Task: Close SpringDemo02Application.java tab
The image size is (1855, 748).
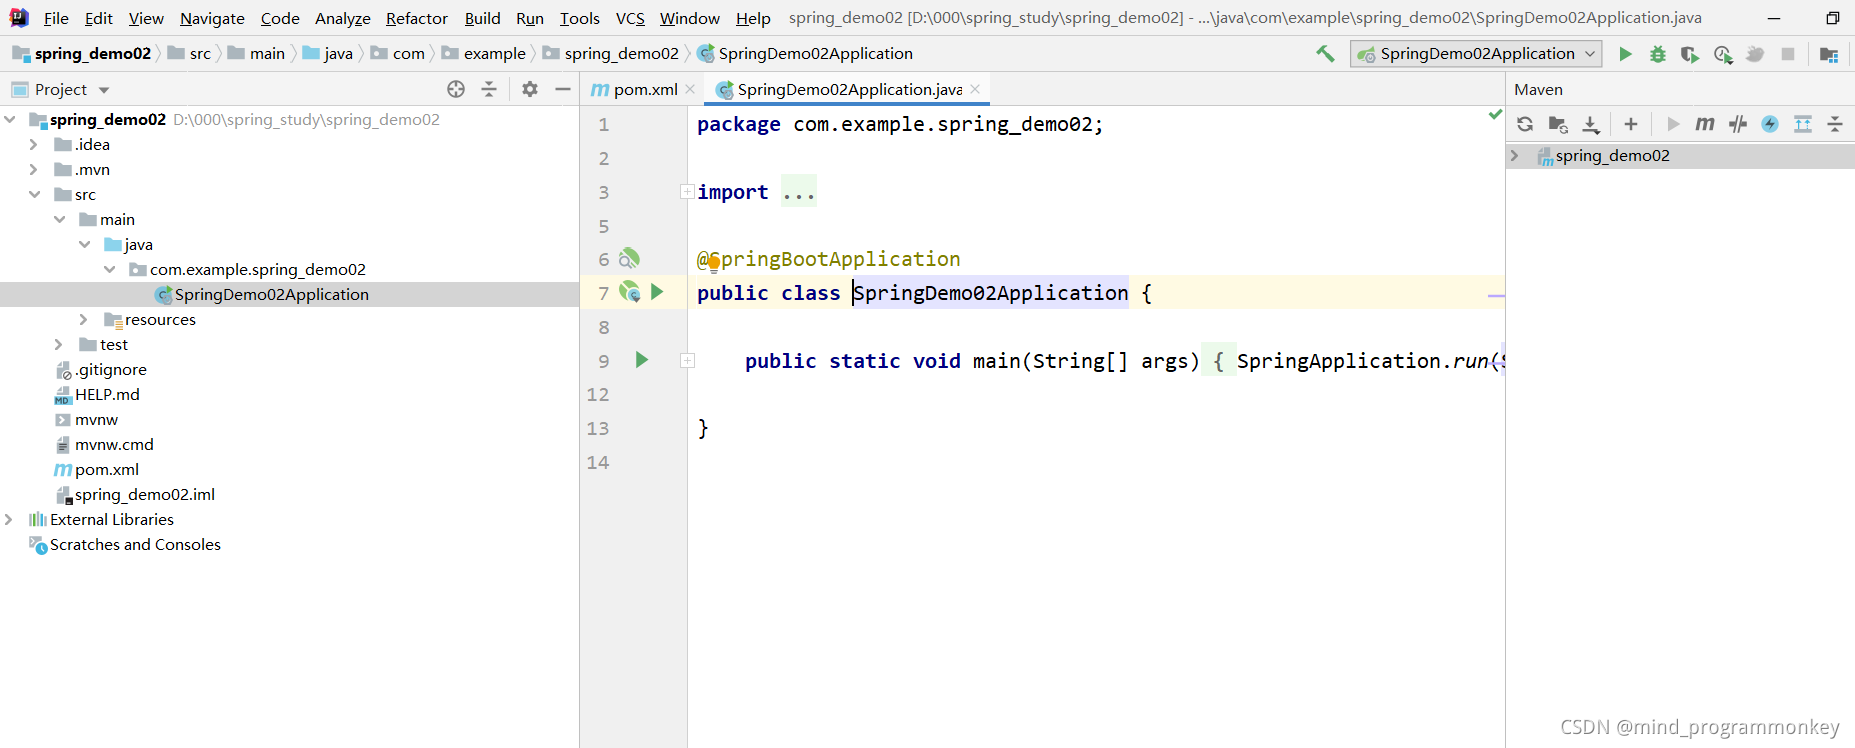Action: [975, 89]
